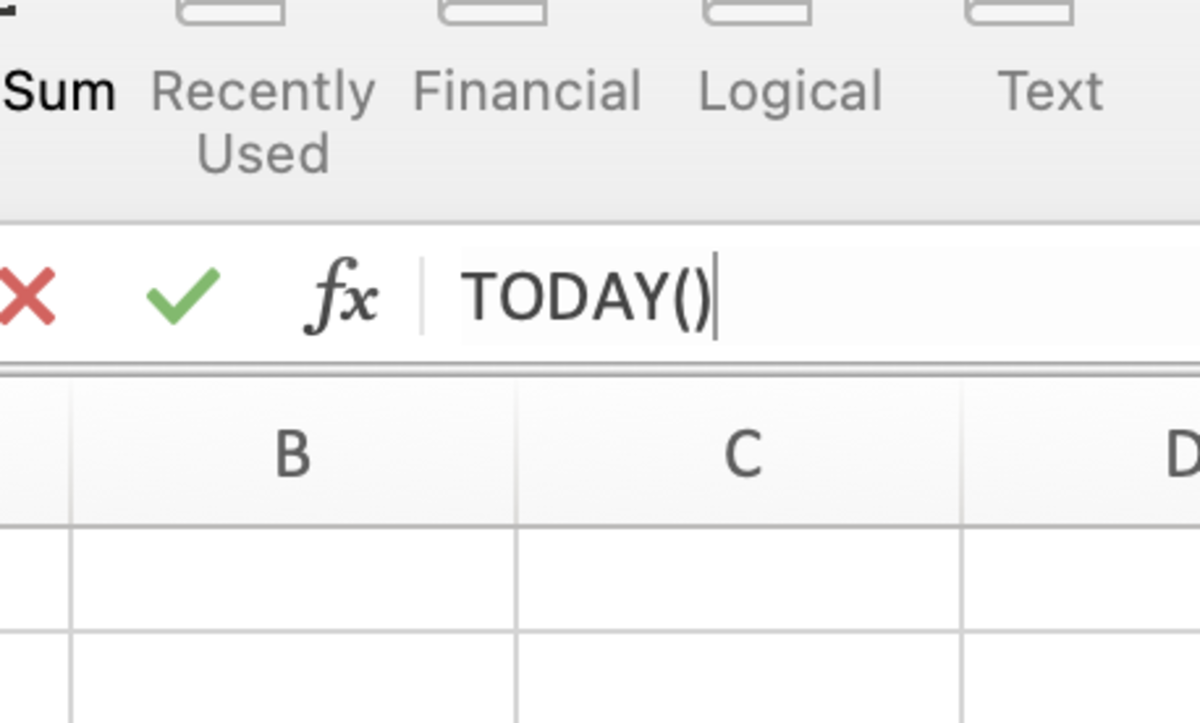
Task: Select second visible cell in column D
Action: 1081,678
